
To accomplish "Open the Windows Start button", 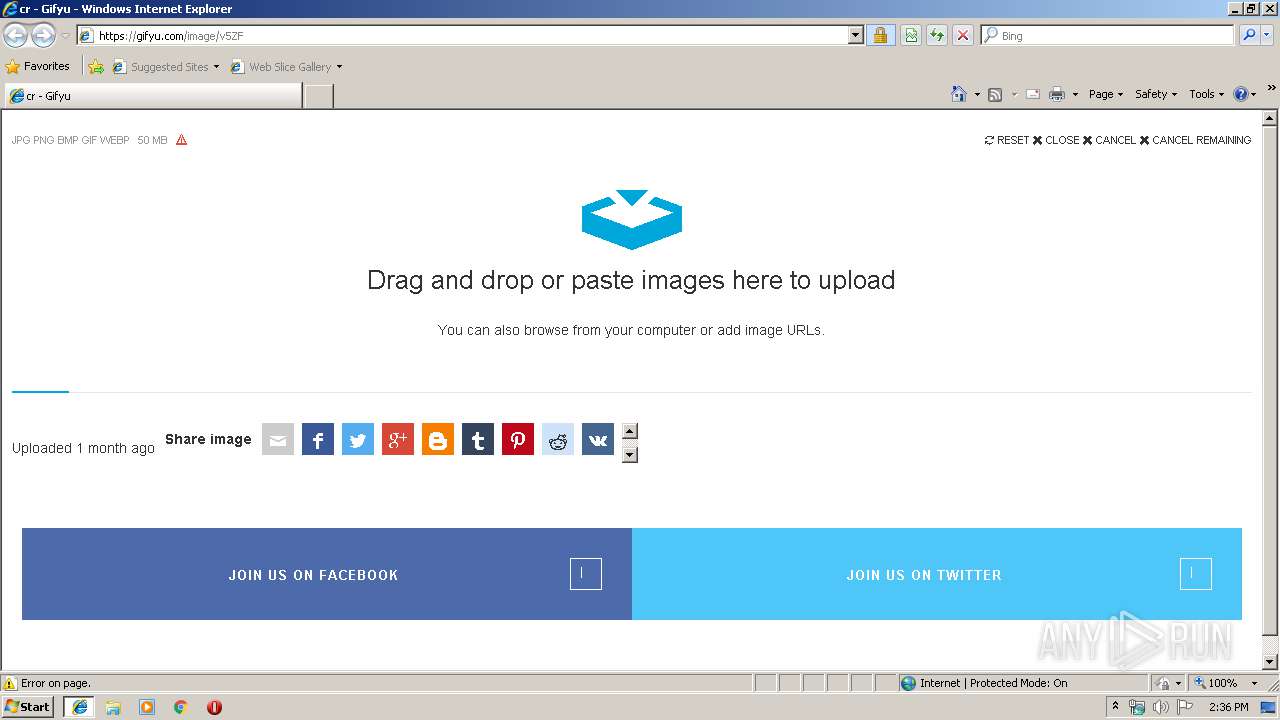I will (28, 706).
